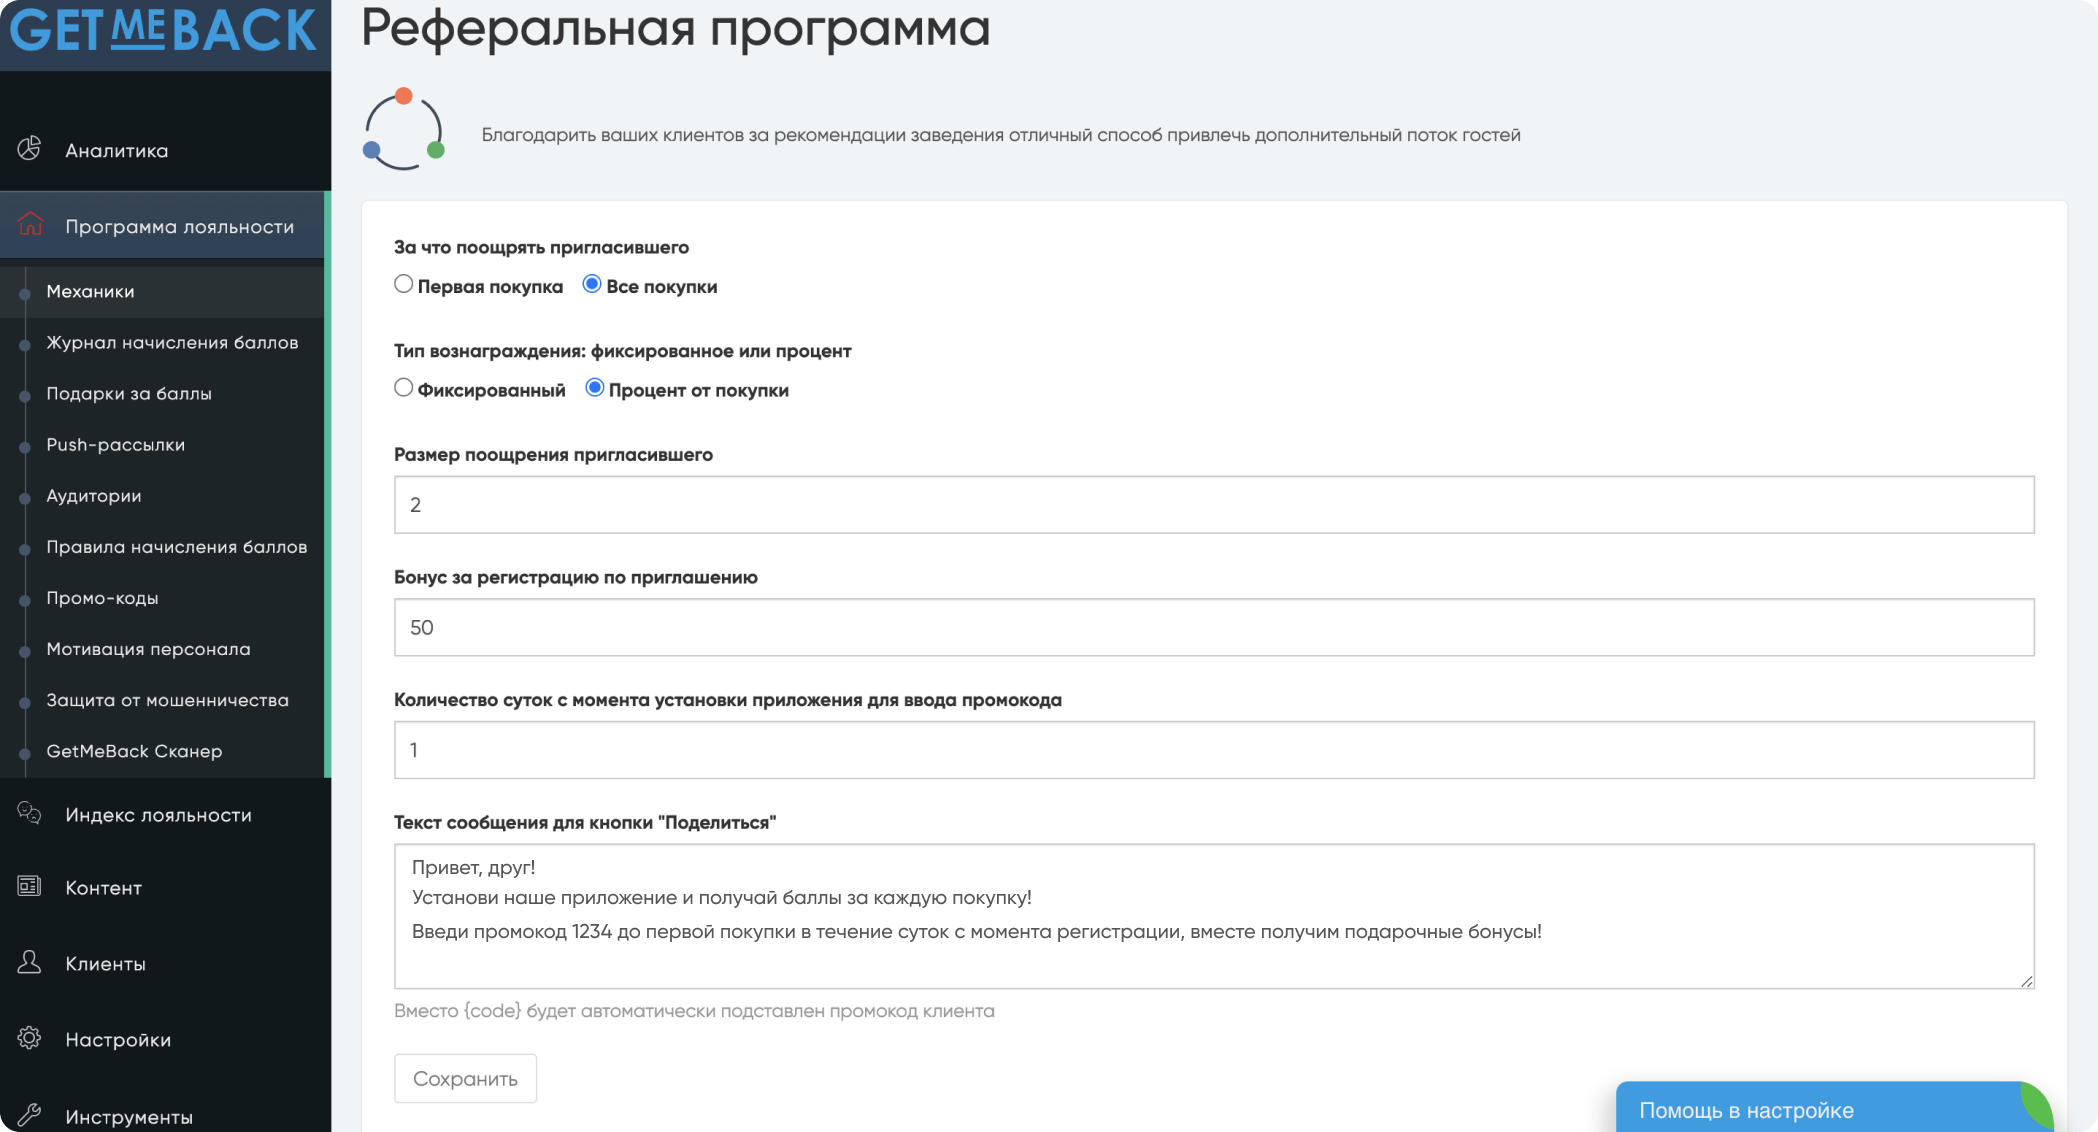Click the Analytics pie chart icon

(x=29, y=148)
